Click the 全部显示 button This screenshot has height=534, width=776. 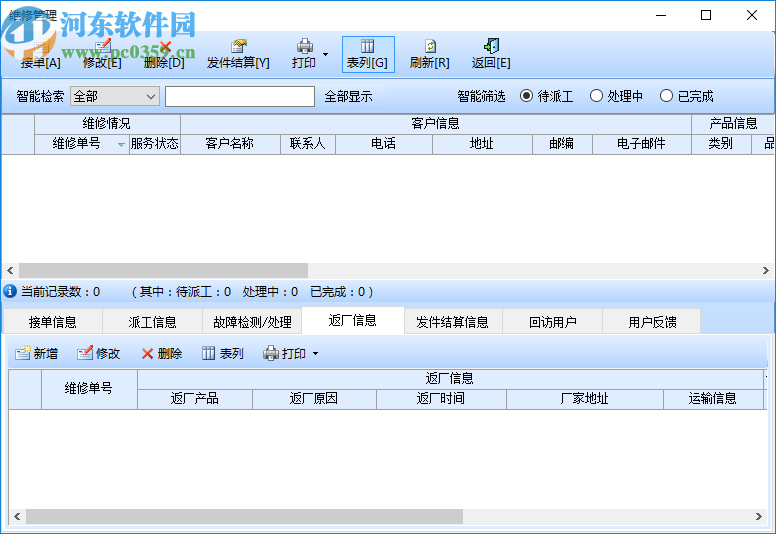pos(348,97)
